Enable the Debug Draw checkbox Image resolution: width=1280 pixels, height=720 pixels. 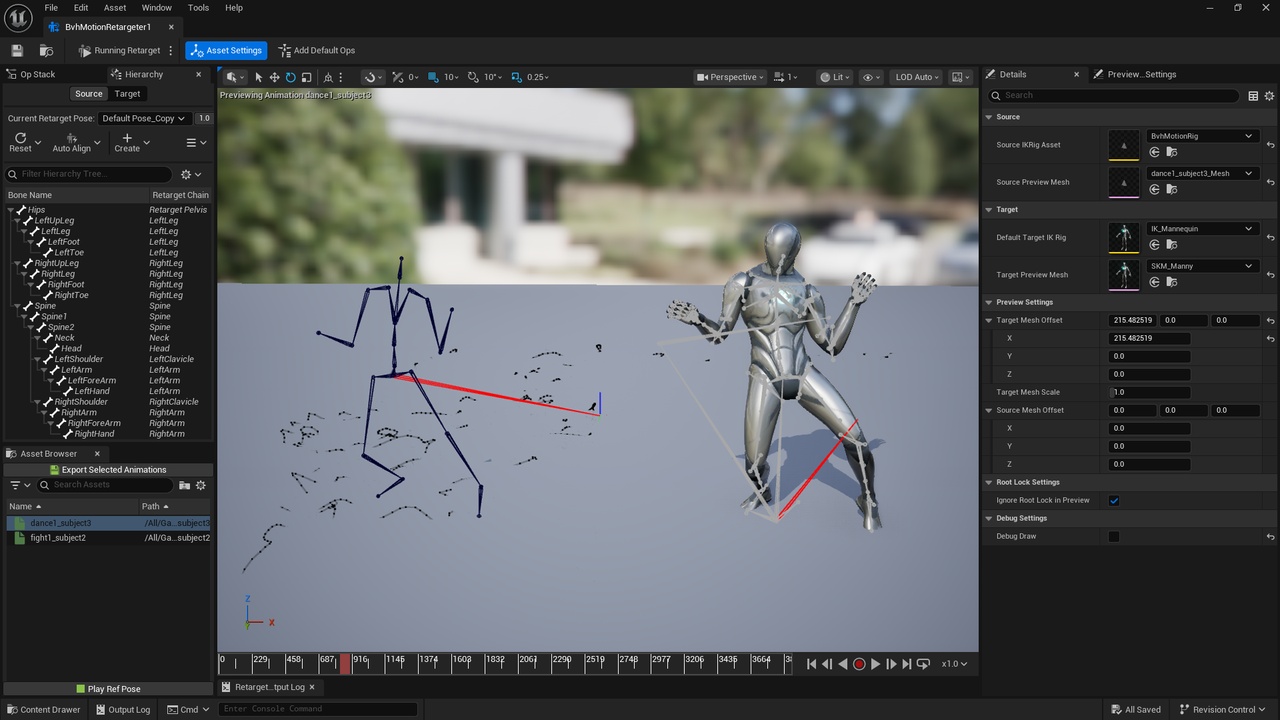coord(1114,536)
